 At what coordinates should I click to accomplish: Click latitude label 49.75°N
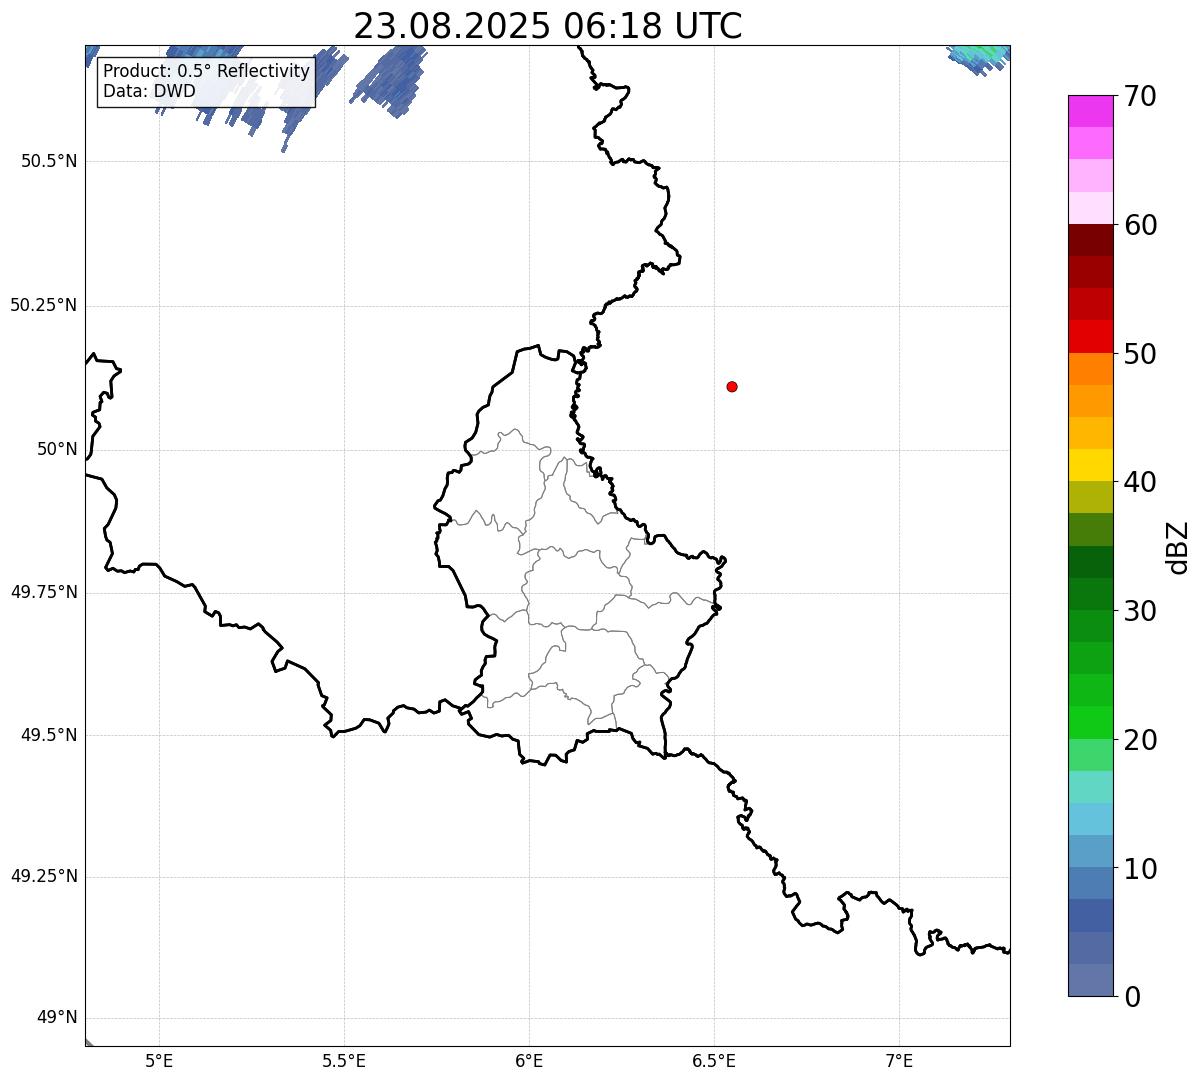[44, 592]
